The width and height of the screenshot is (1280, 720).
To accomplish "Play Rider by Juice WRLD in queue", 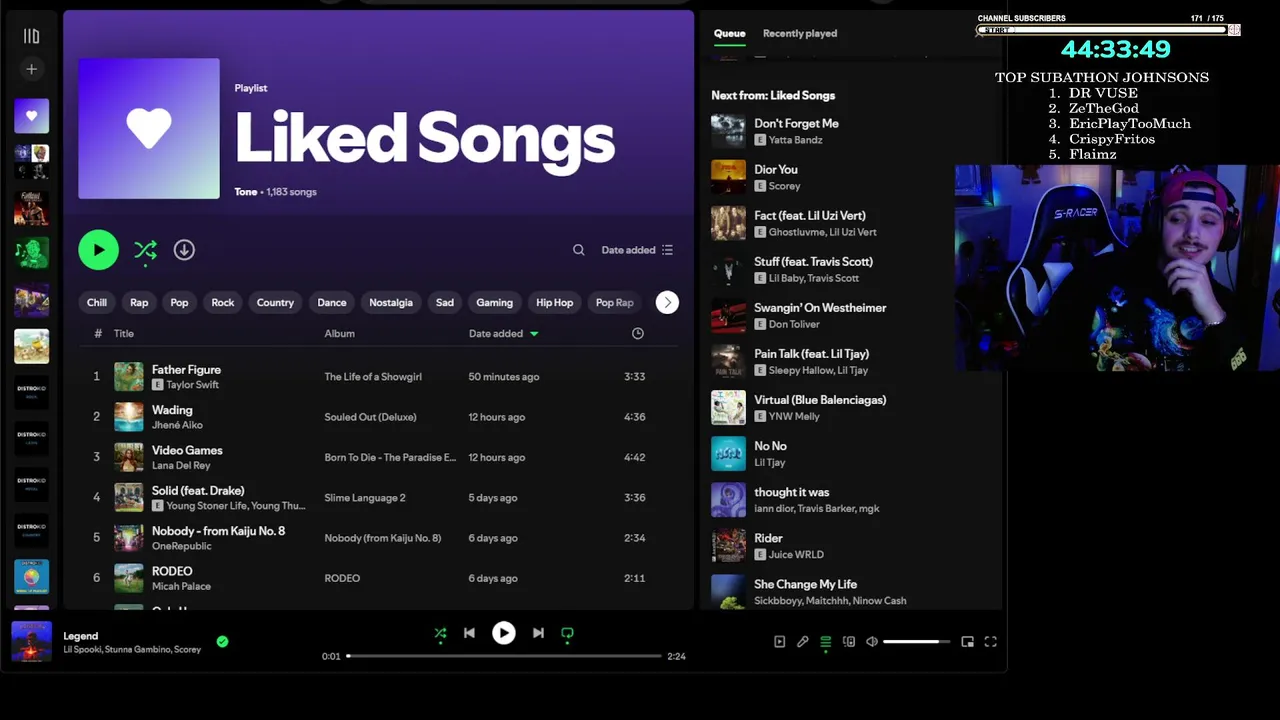I will (850, 545).
